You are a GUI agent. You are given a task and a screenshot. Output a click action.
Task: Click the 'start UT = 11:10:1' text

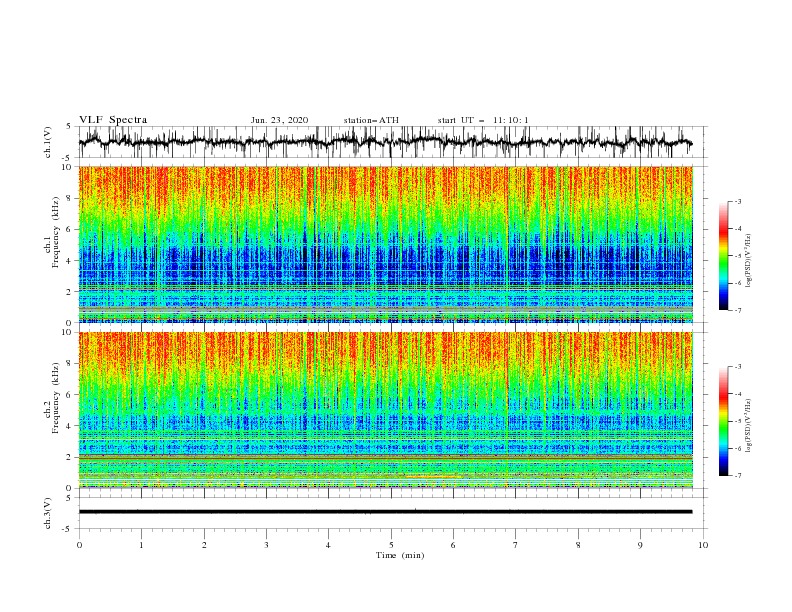483,120
